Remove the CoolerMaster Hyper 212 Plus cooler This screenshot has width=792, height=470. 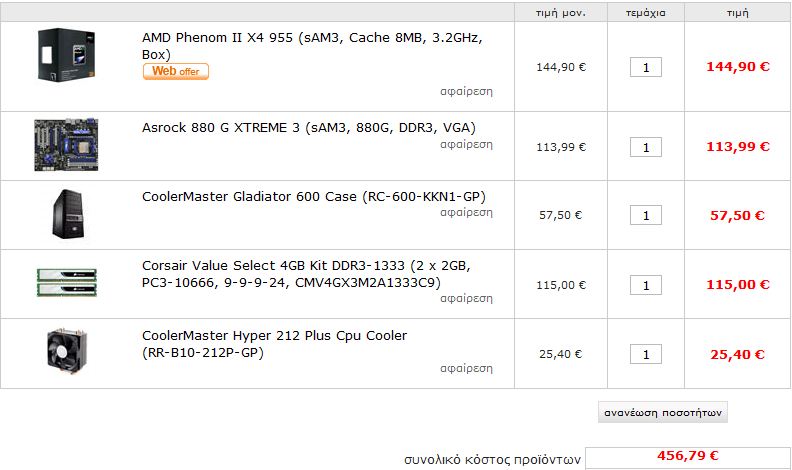(x=466, y=368)
